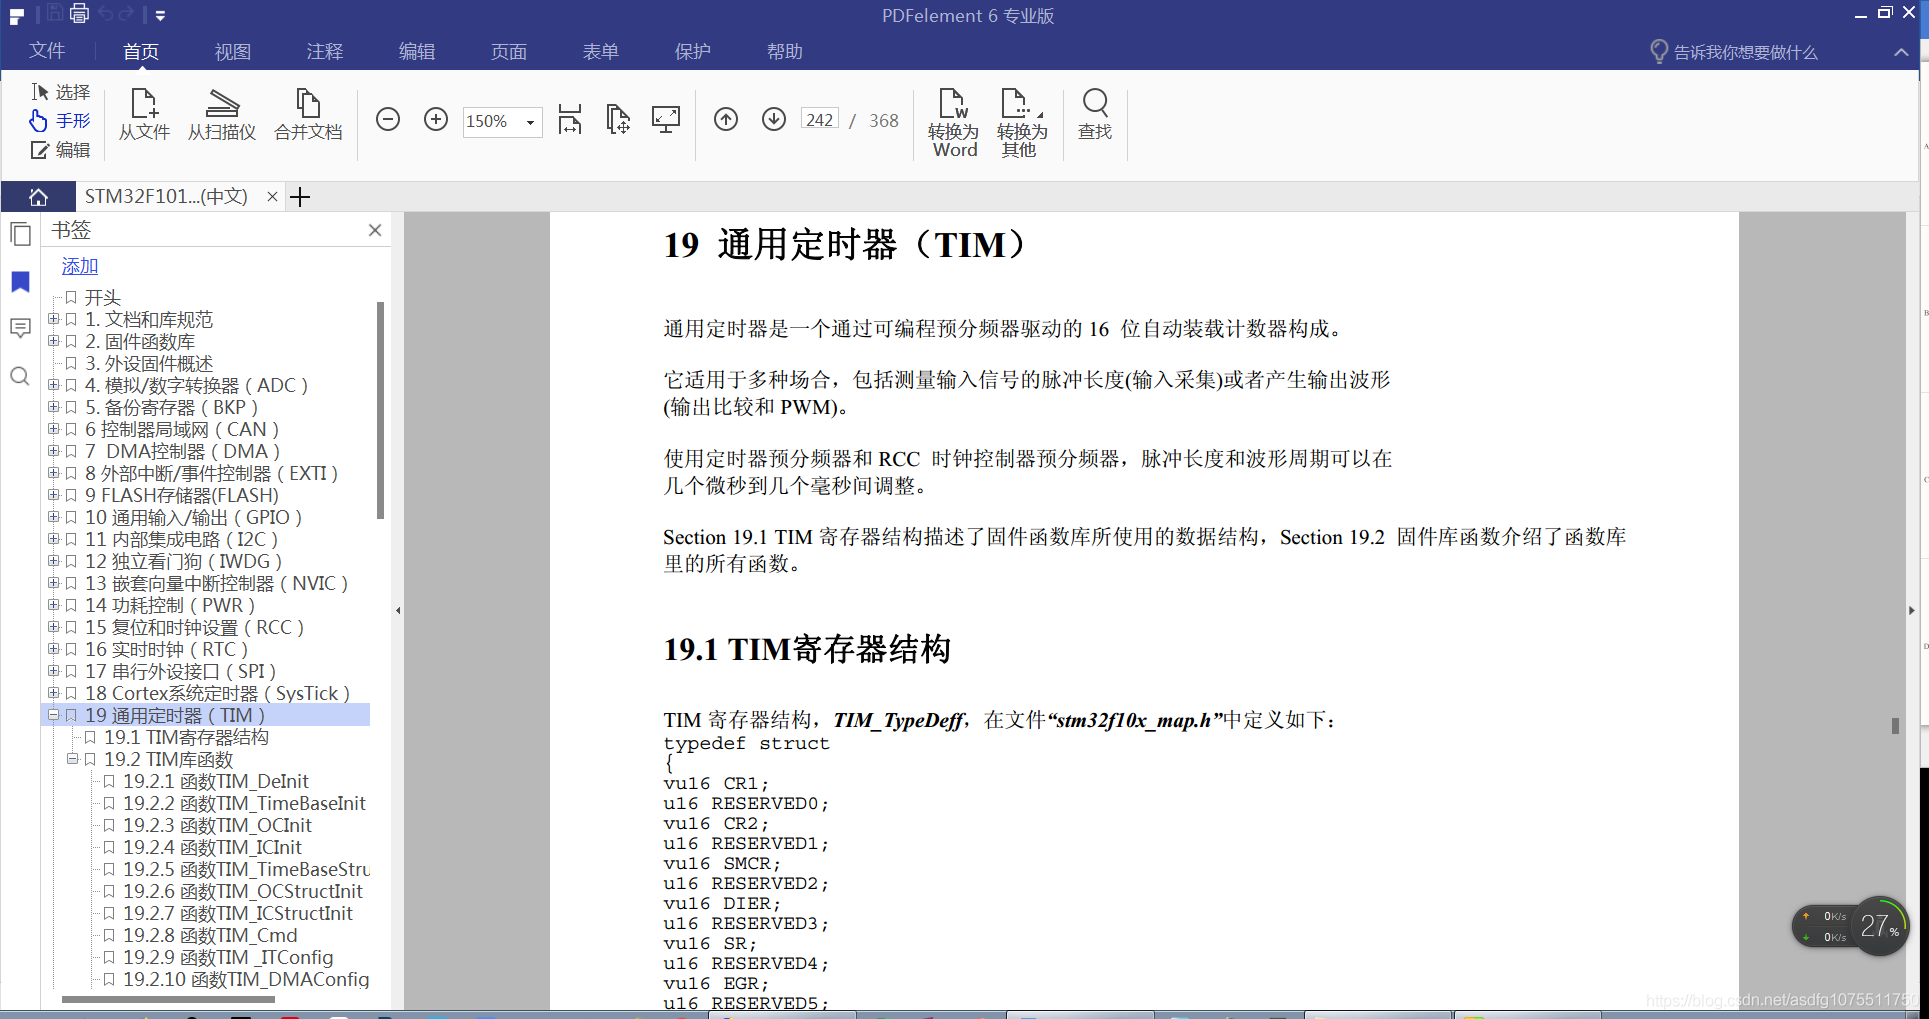This screenshot has height=1019, width=1929.
Task: Expand the 4. ADC bookmark node
Action: pos(53,385)
